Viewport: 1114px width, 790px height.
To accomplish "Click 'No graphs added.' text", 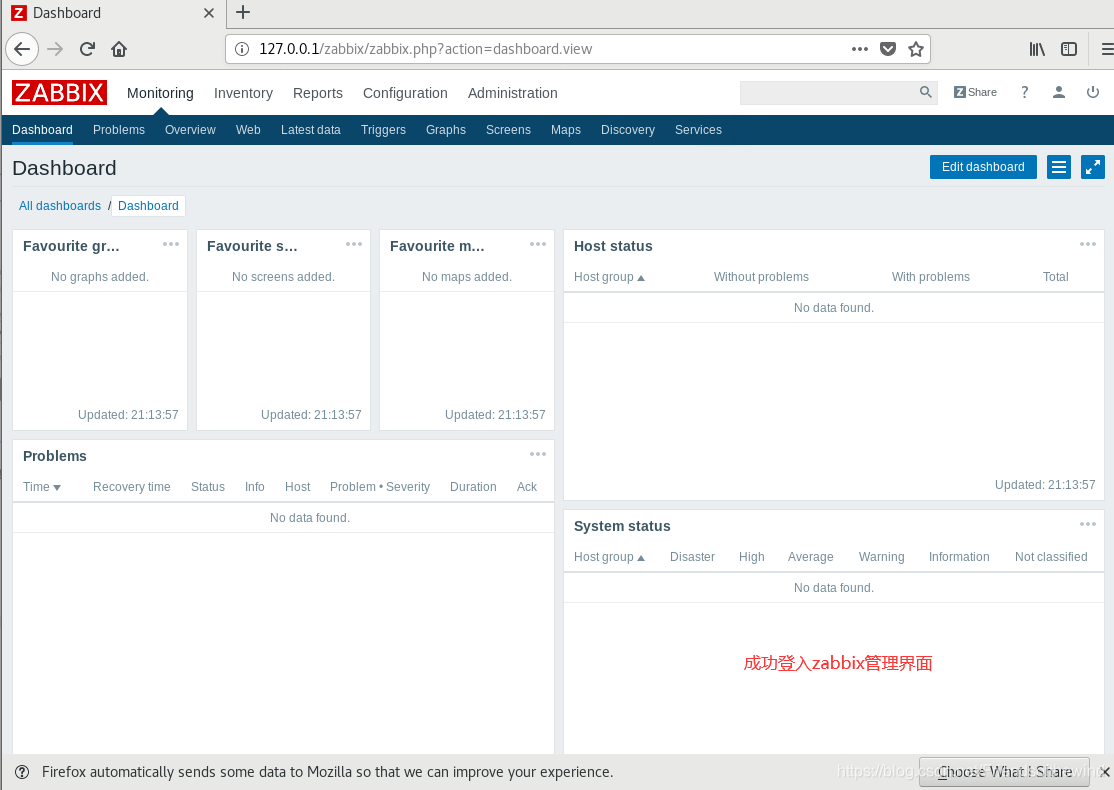I will click(99, 277).
